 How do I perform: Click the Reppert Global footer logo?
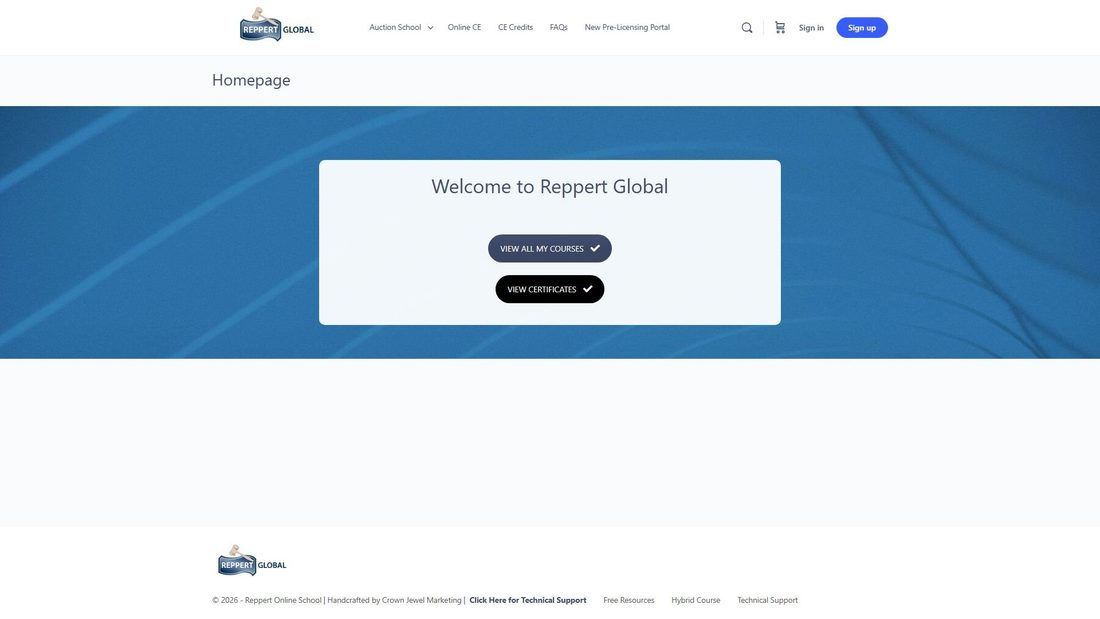252,561
